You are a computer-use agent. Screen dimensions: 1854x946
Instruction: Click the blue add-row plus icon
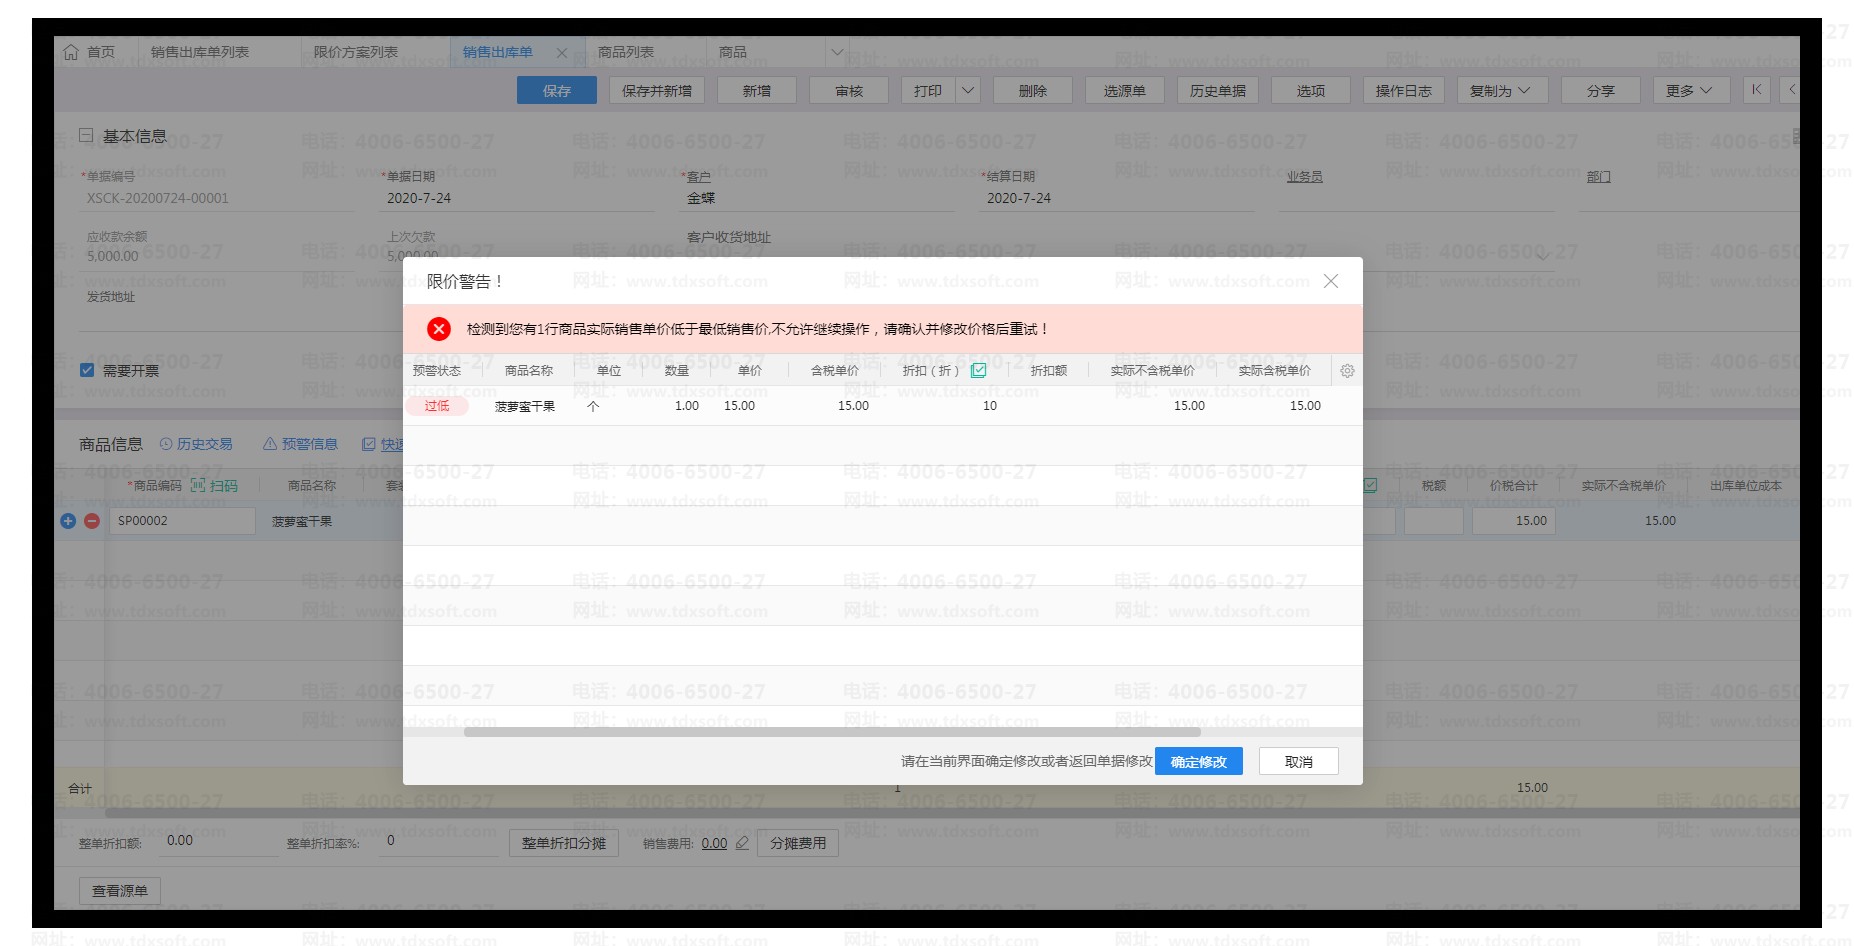coord(68,521)
